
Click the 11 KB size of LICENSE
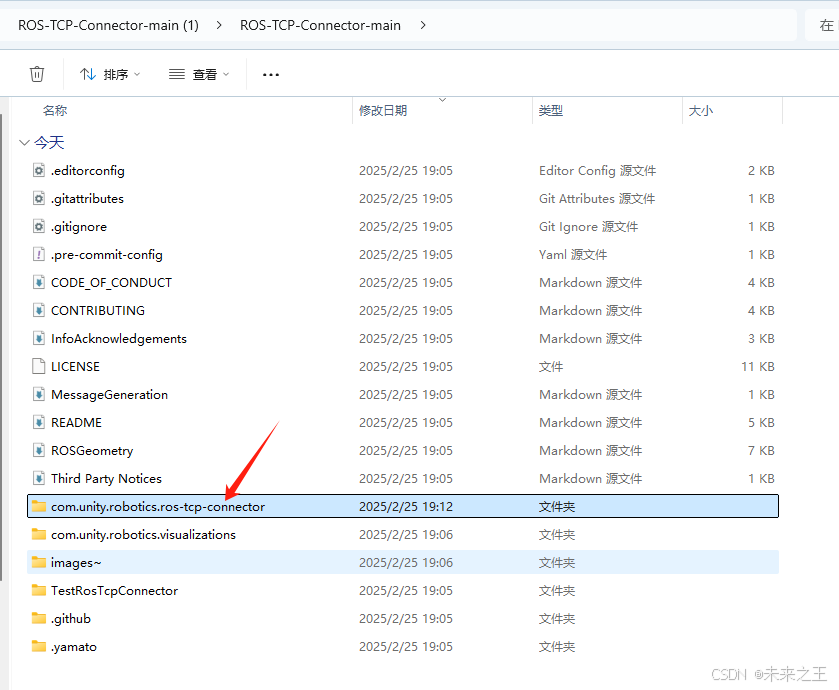[x=758, y=366]
